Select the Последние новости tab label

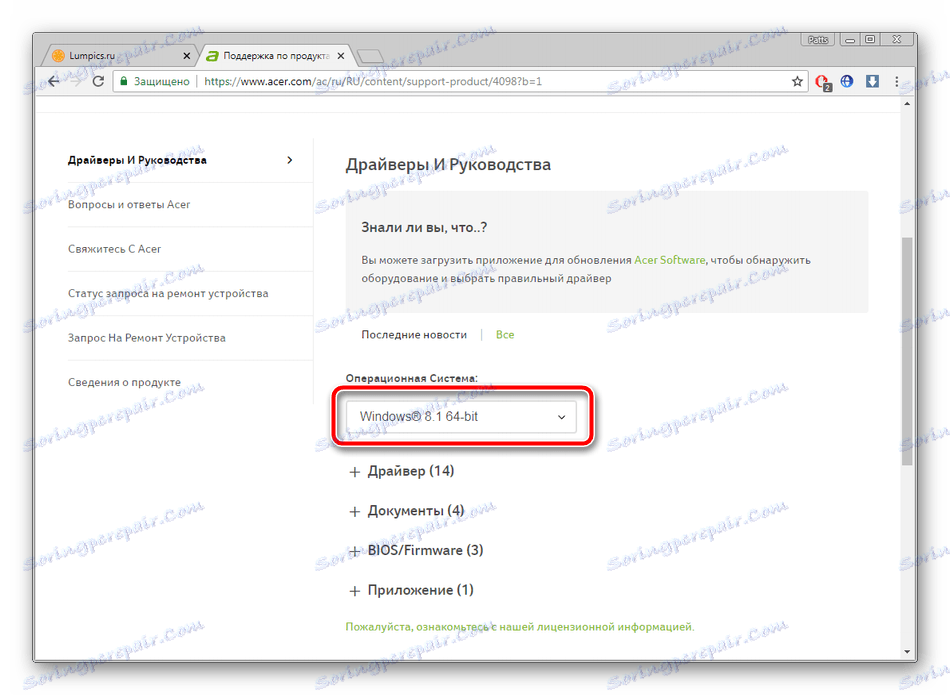[x=414, y=334]
